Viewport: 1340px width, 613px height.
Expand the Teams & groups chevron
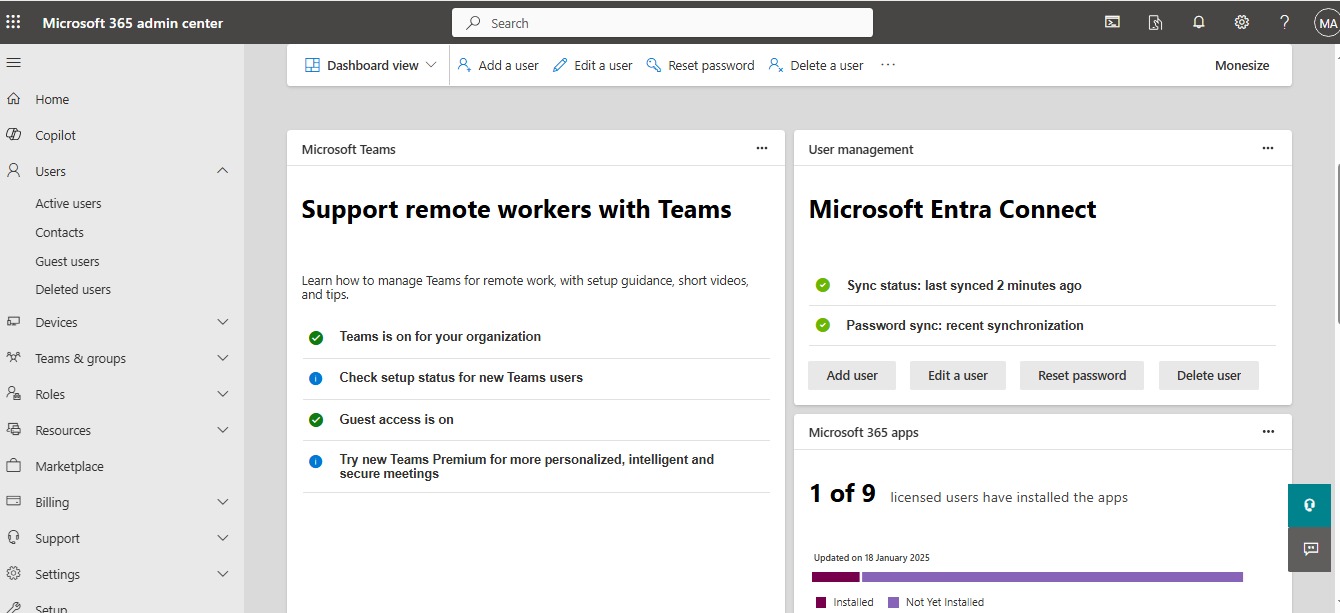point(223,358)
